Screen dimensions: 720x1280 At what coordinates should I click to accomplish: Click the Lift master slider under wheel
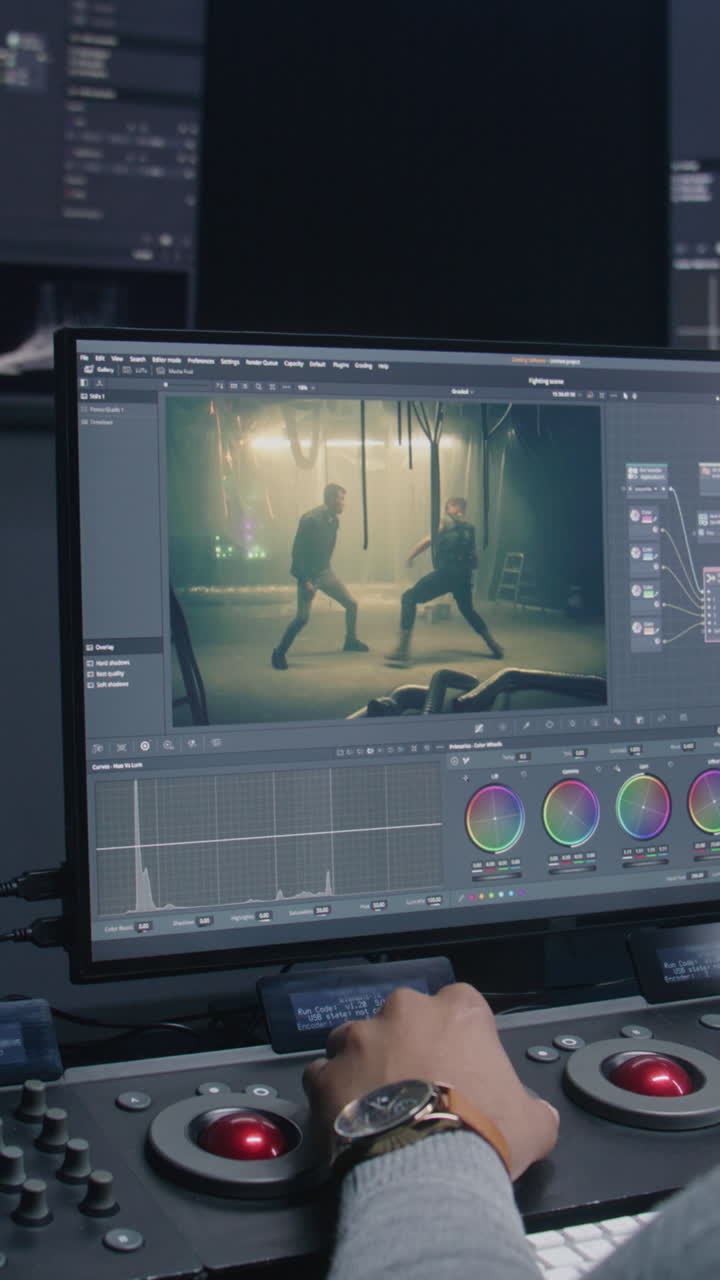(496, 877)
